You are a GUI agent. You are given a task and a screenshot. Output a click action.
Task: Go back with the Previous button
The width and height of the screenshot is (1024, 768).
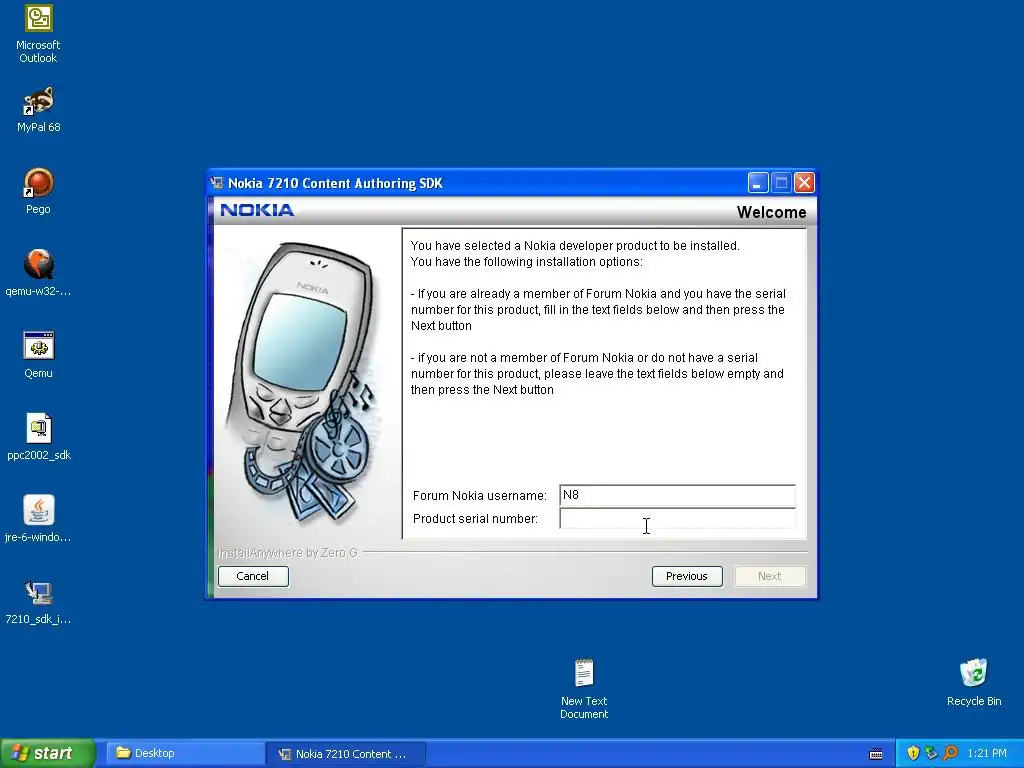pyautogui.click(x=687, y=576)
